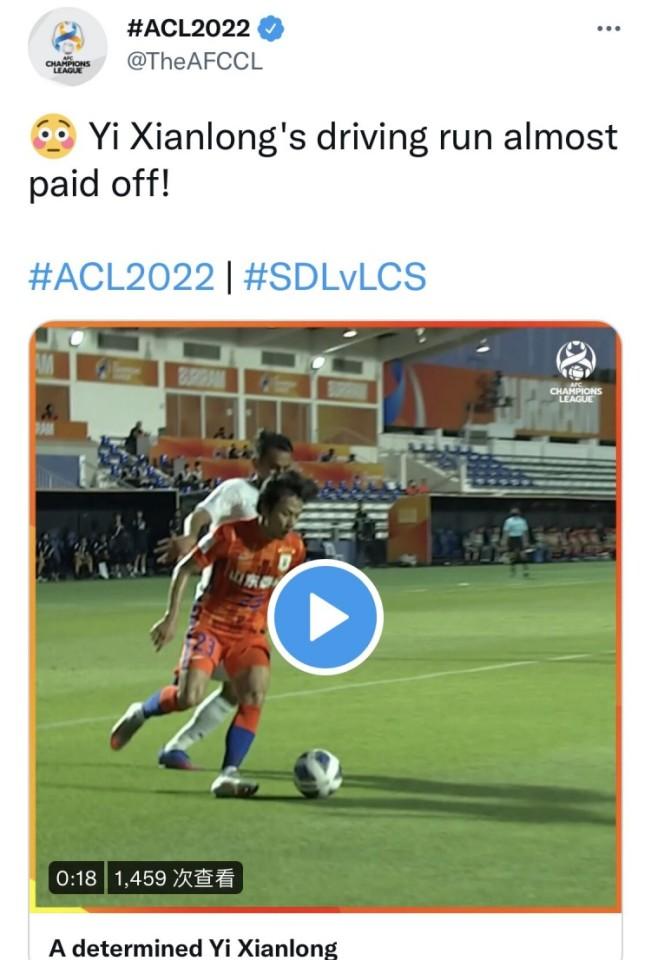The image size is (651, 960).
Task: Click the blue verified badge
Action: [x=271, y=29]
